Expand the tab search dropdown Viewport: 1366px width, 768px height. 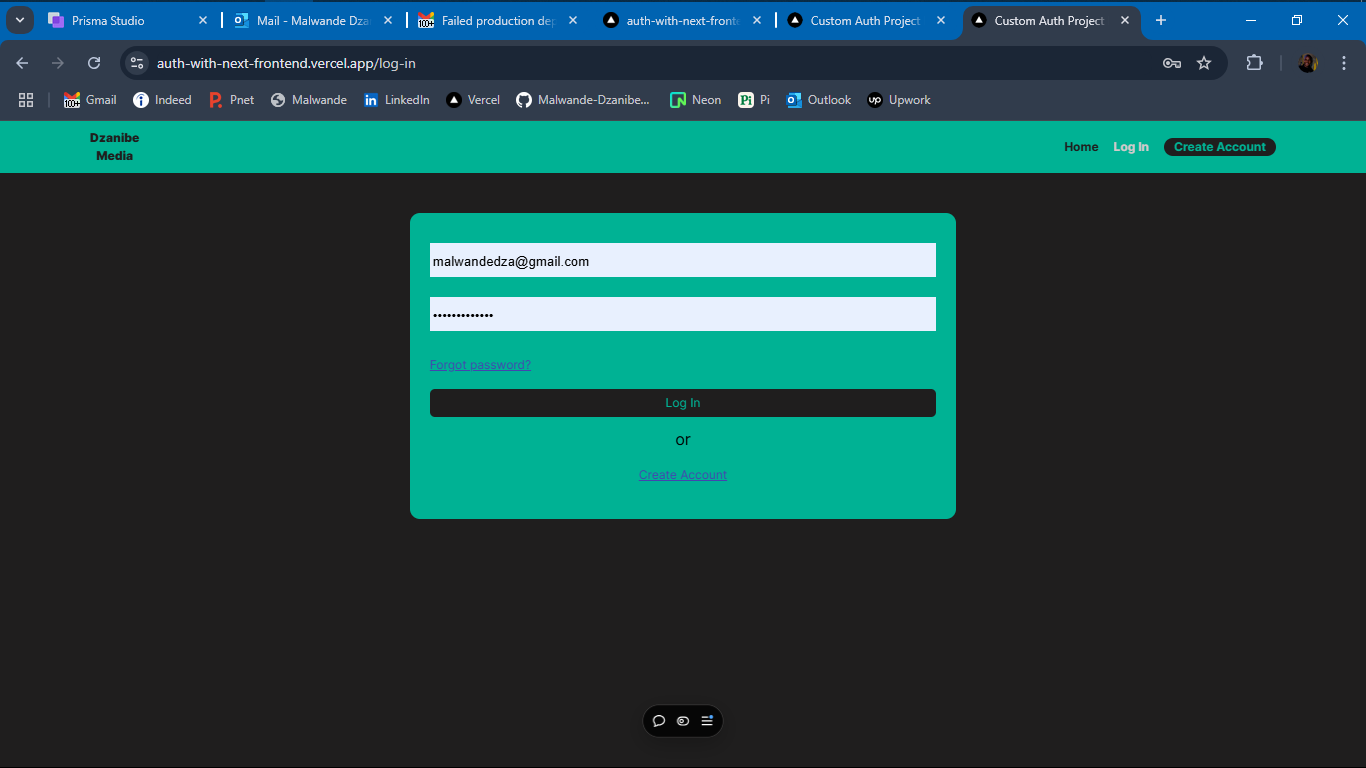coord(19,20)
